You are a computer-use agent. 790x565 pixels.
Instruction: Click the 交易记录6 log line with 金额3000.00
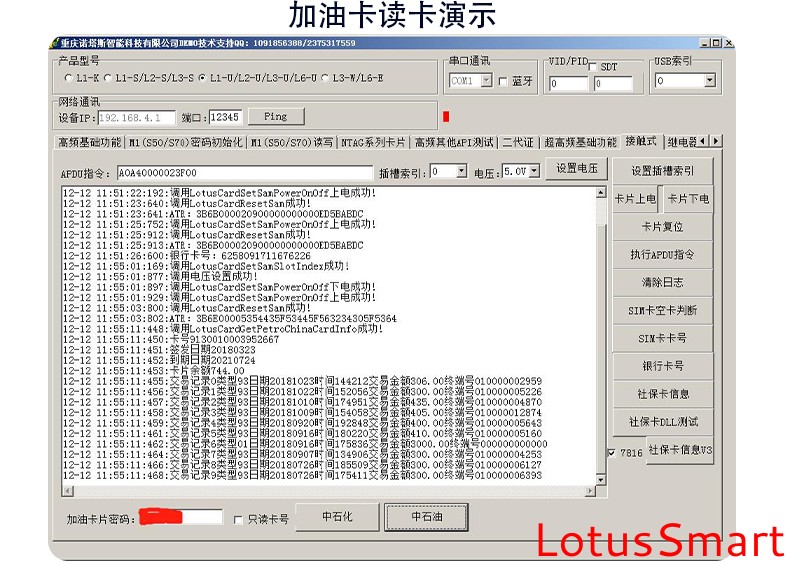305,444
